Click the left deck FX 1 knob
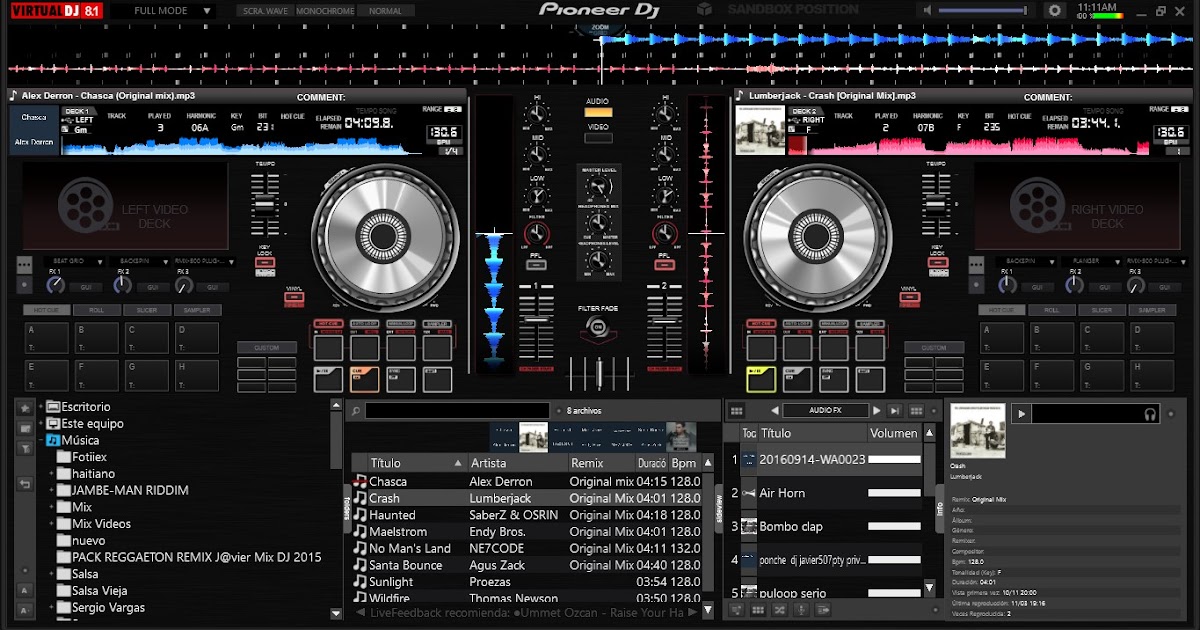1200x630 pixels. tap(55, 285)
